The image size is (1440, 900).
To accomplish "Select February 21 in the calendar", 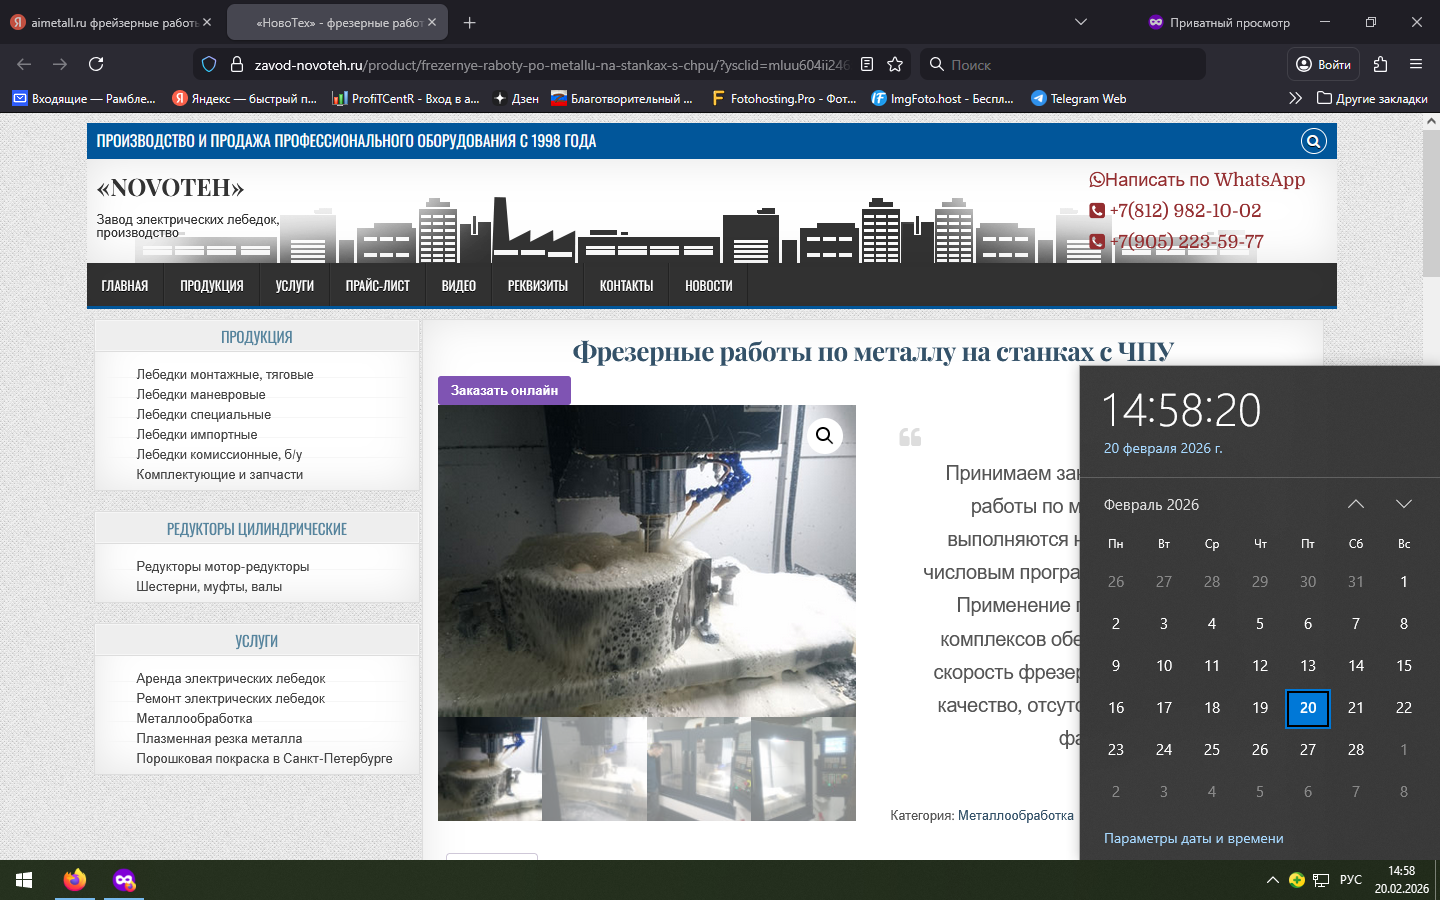I will pyautogui.click(x=1355, y=708).
